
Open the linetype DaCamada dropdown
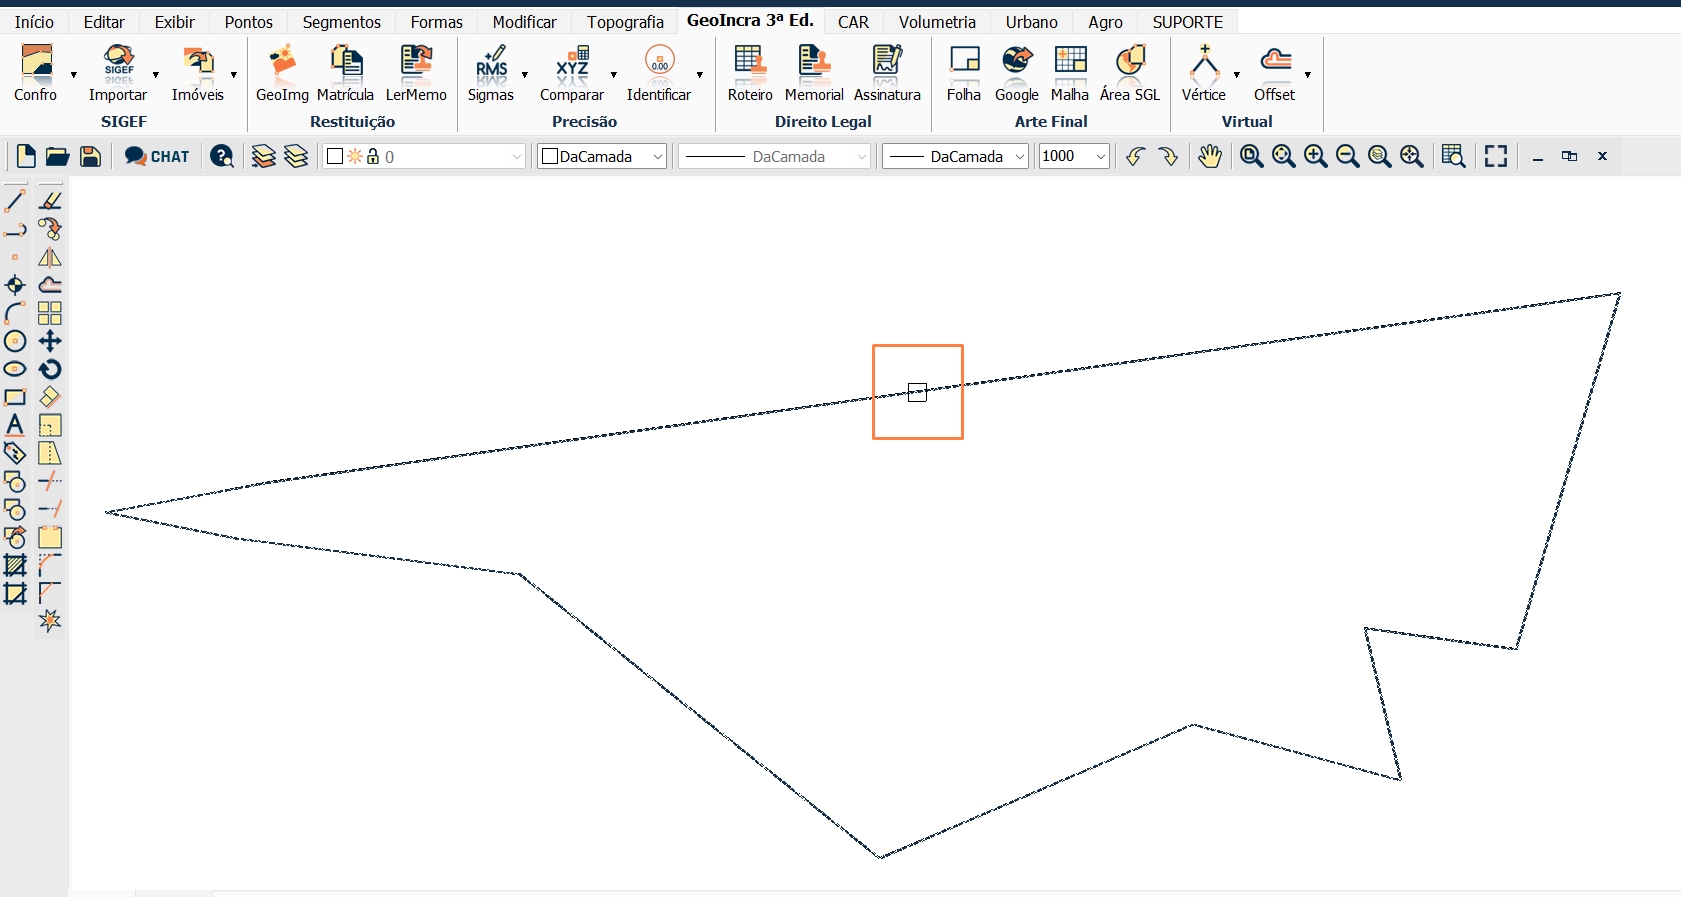click(x=775, y=156)
